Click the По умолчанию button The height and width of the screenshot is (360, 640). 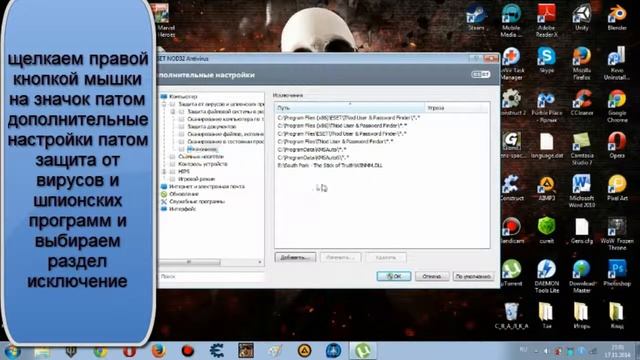point(473,276)
